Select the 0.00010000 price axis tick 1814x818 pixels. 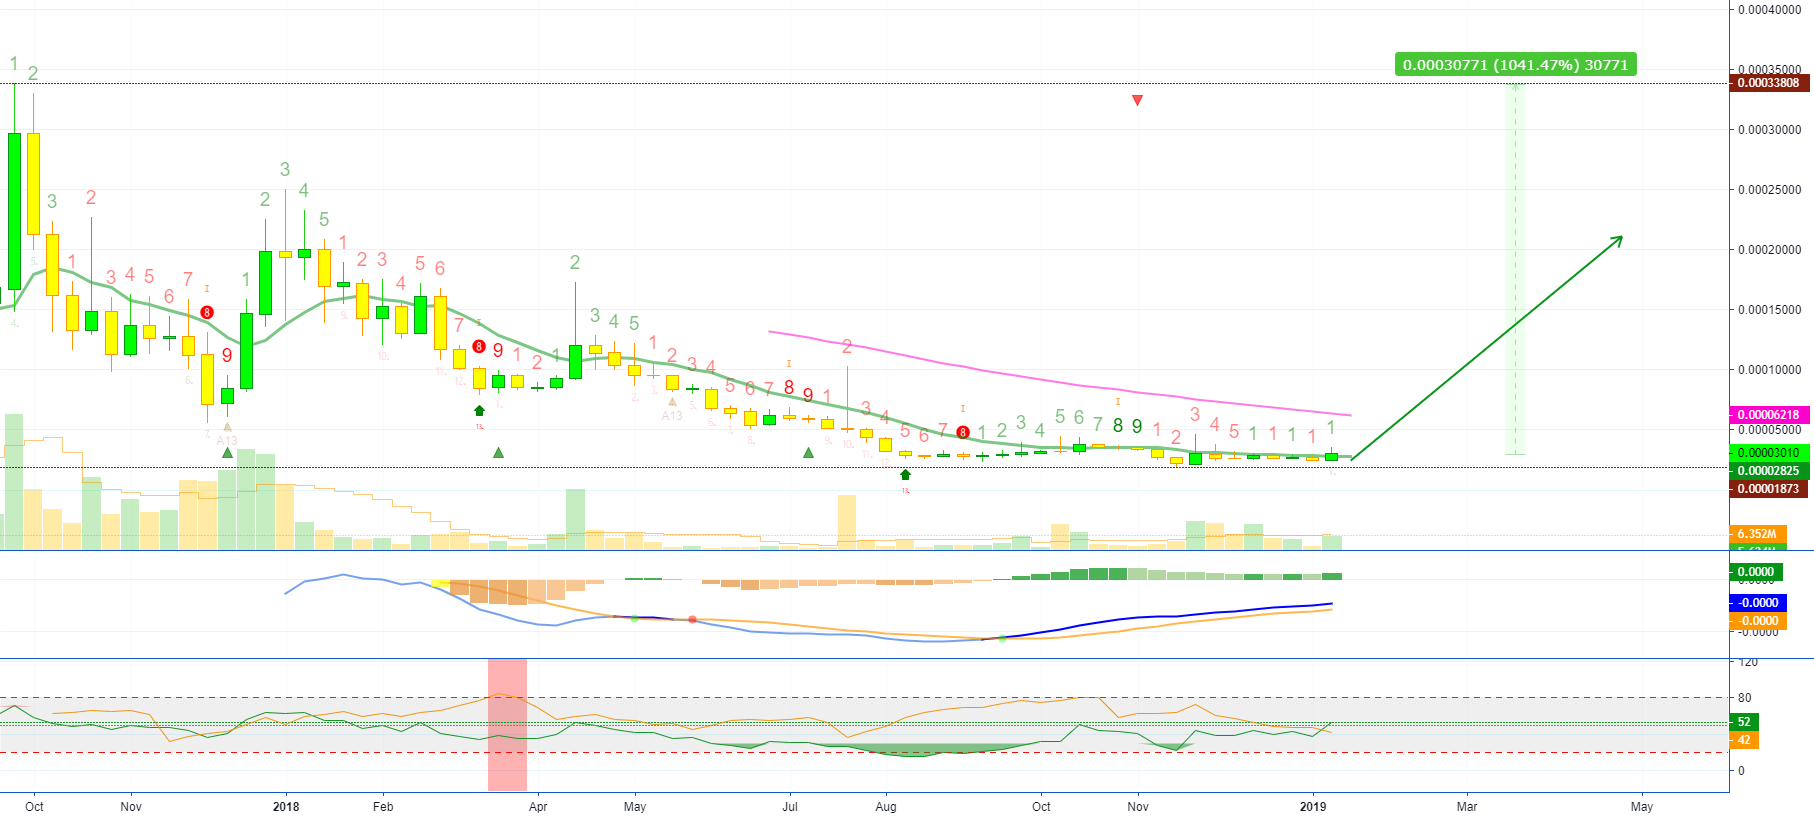(1769, 370)
